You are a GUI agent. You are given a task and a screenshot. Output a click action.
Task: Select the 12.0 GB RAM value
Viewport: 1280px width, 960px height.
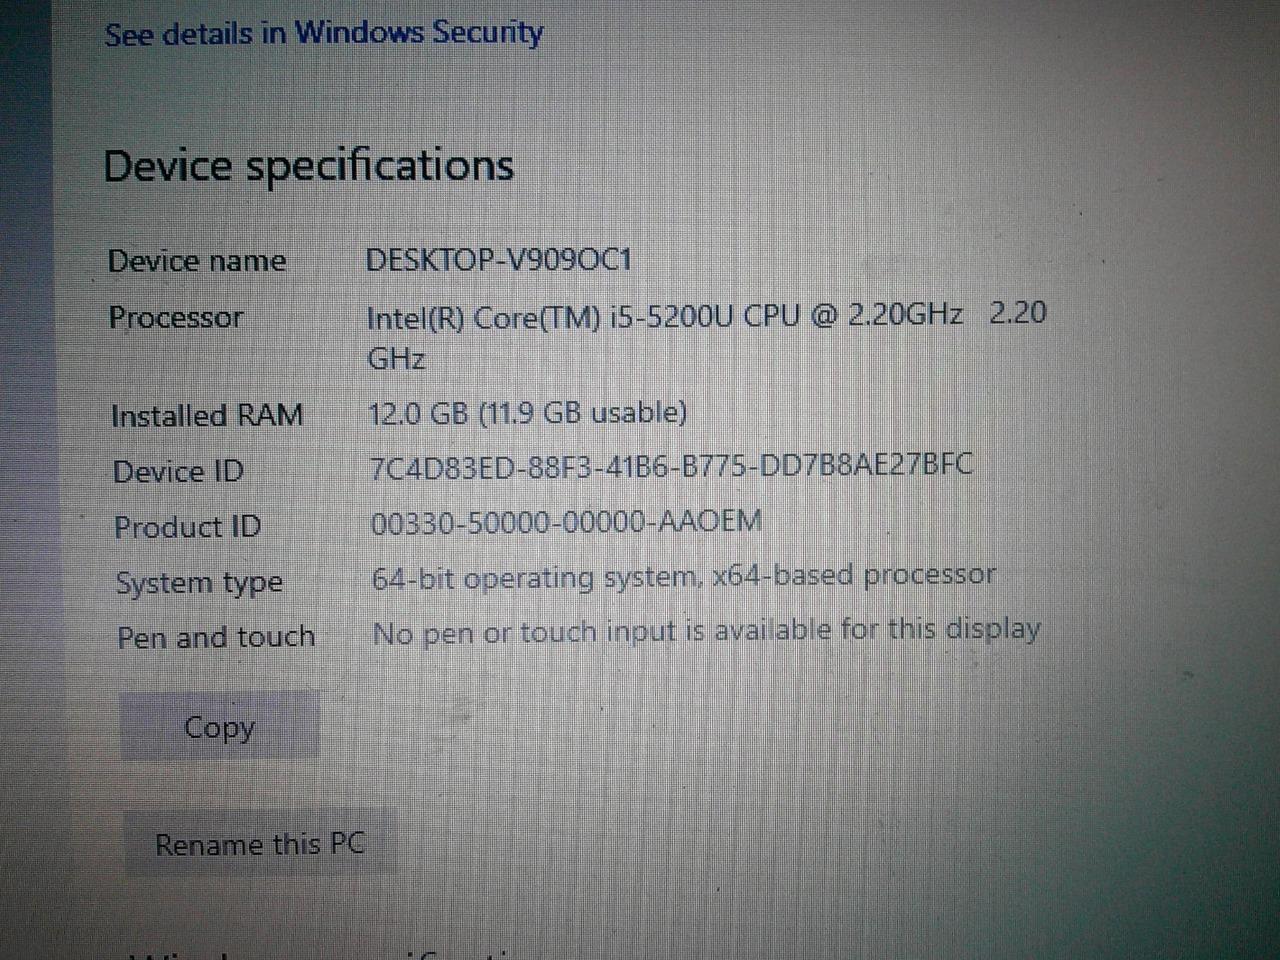point(528,413)
